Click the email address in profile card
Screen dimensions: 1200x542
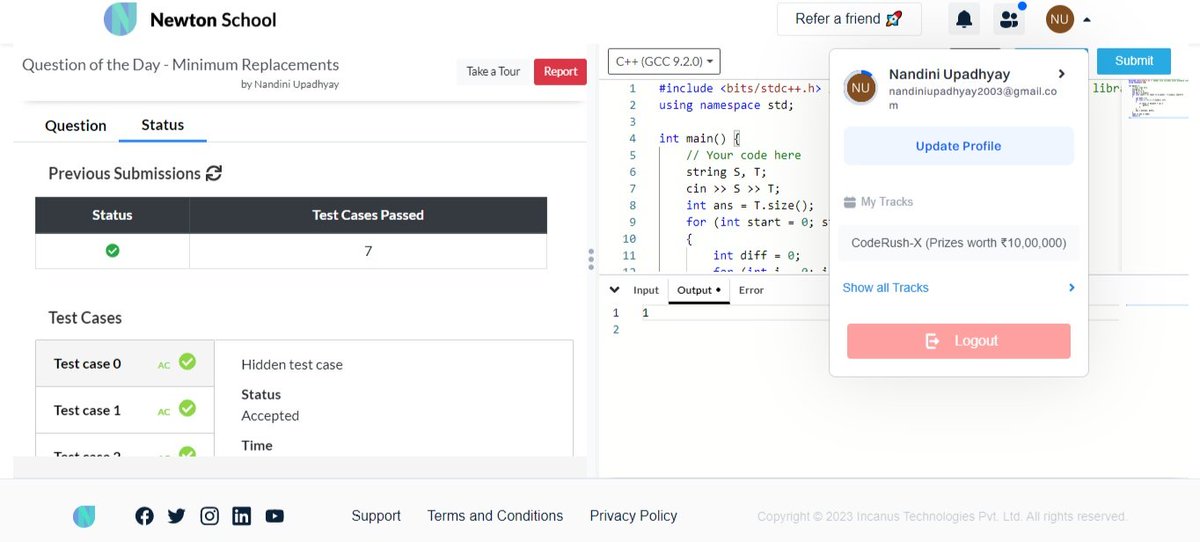(x=973, y=97)
